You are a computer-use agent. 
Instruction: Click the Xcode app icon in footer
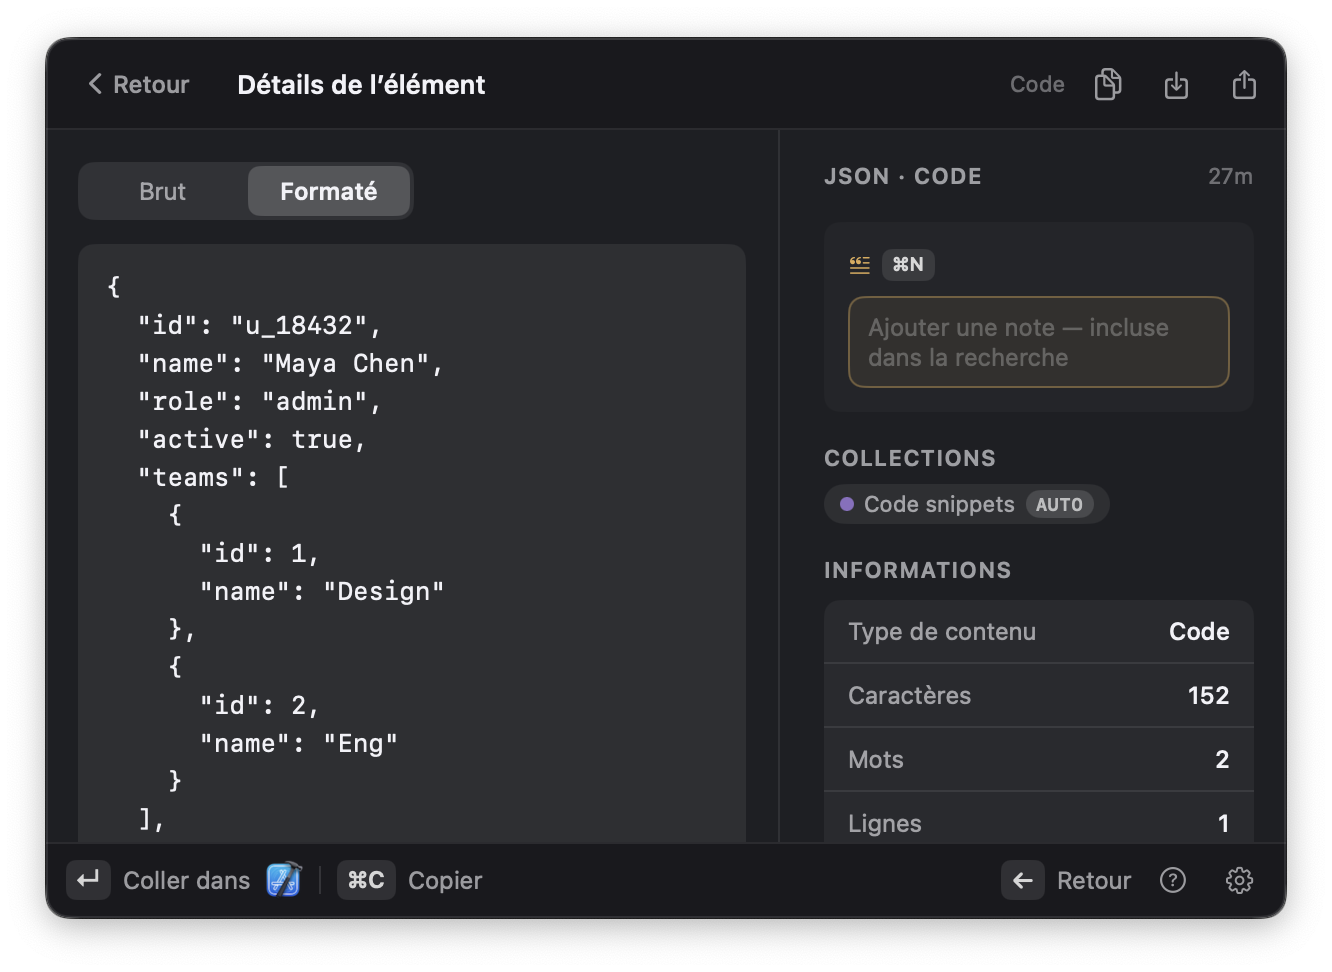(284, 879)
